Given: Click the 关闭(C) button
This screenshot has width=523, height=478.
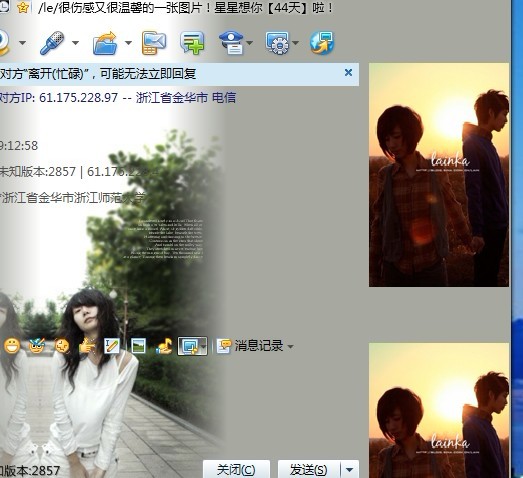Looking at the screenshot, I should (x=236, y=470).
